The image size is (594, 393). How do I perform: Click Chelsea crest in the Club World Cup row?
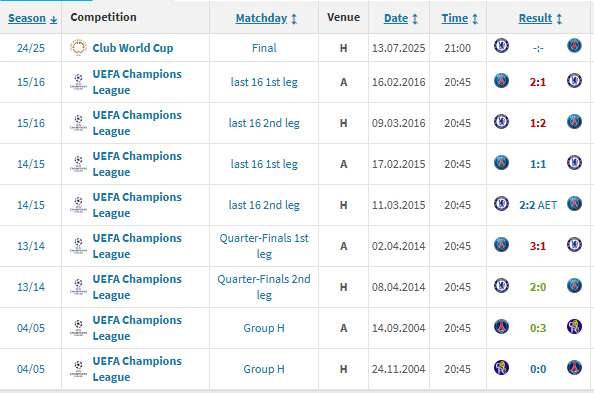[501, 46]
